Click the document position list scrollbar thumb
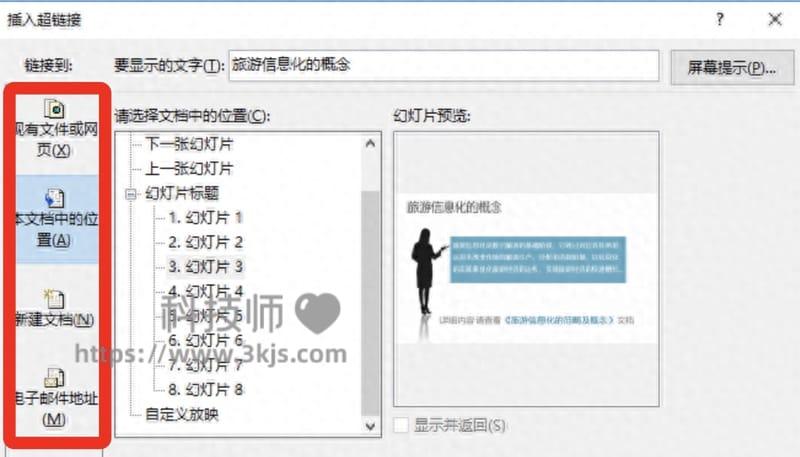This screenshot has height=457, width=800. [x=370, y=303]
